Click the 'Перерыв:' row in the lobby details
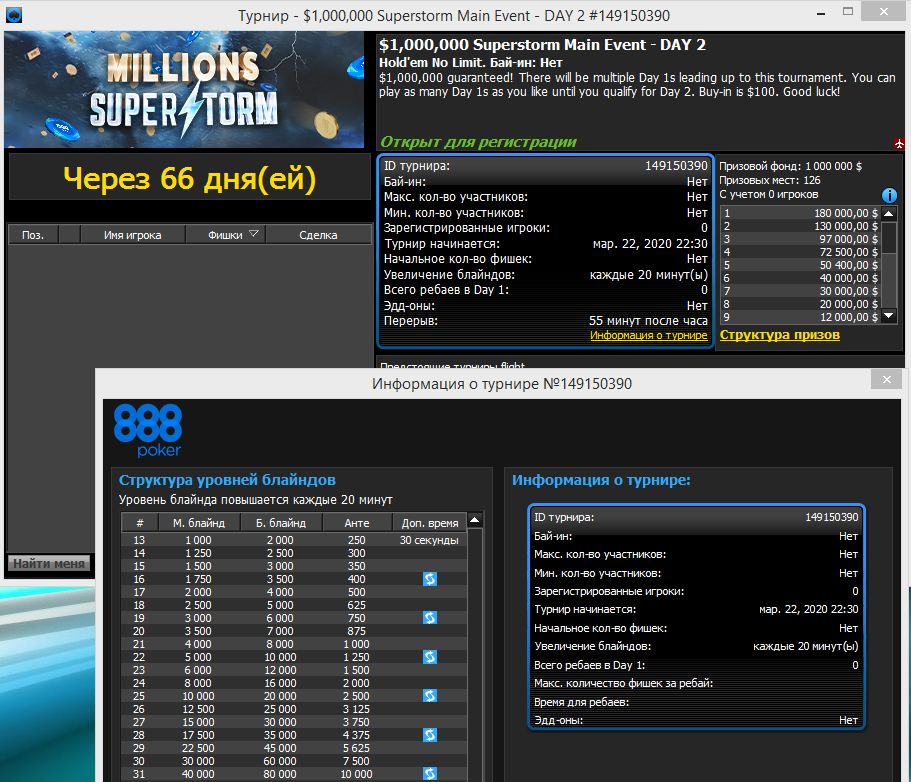The height and width of the screenshot is (782, 911). pos(546,321)
